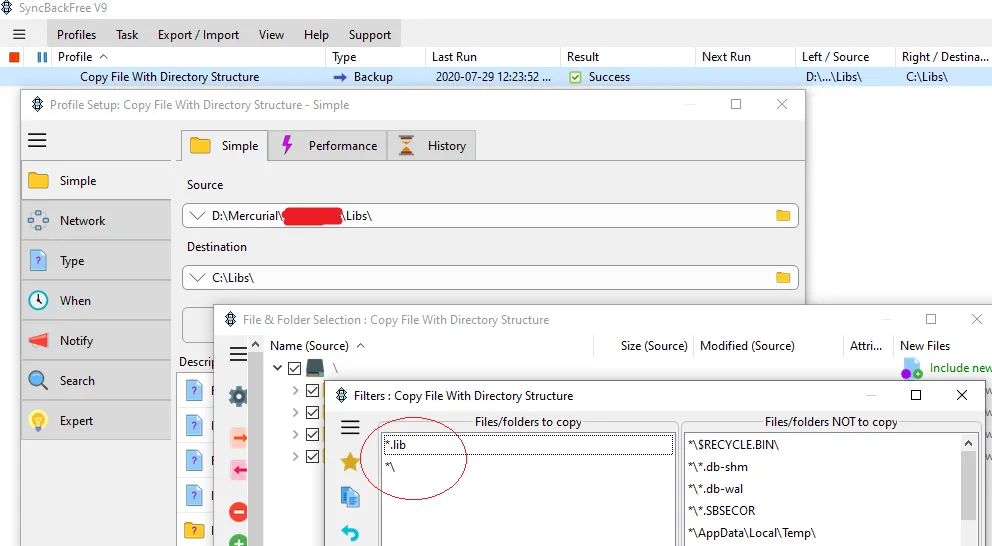
Task: Switch to the Performance tab
Action: pyautogui.click(x=328, y=146)
